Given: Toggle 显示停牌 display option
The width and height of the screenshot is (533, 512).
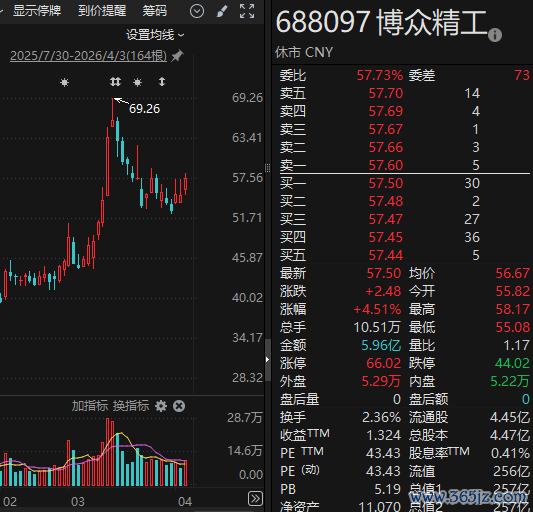Looking at the screenshot, I should (37, 11).
